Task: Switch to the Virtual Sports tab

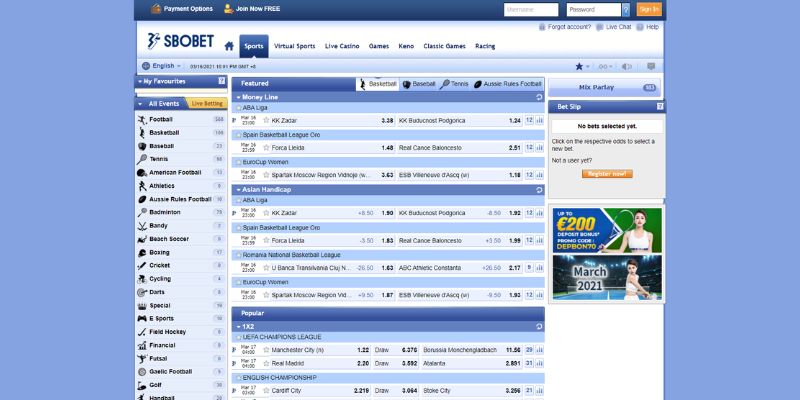Action: coord(294,46)
